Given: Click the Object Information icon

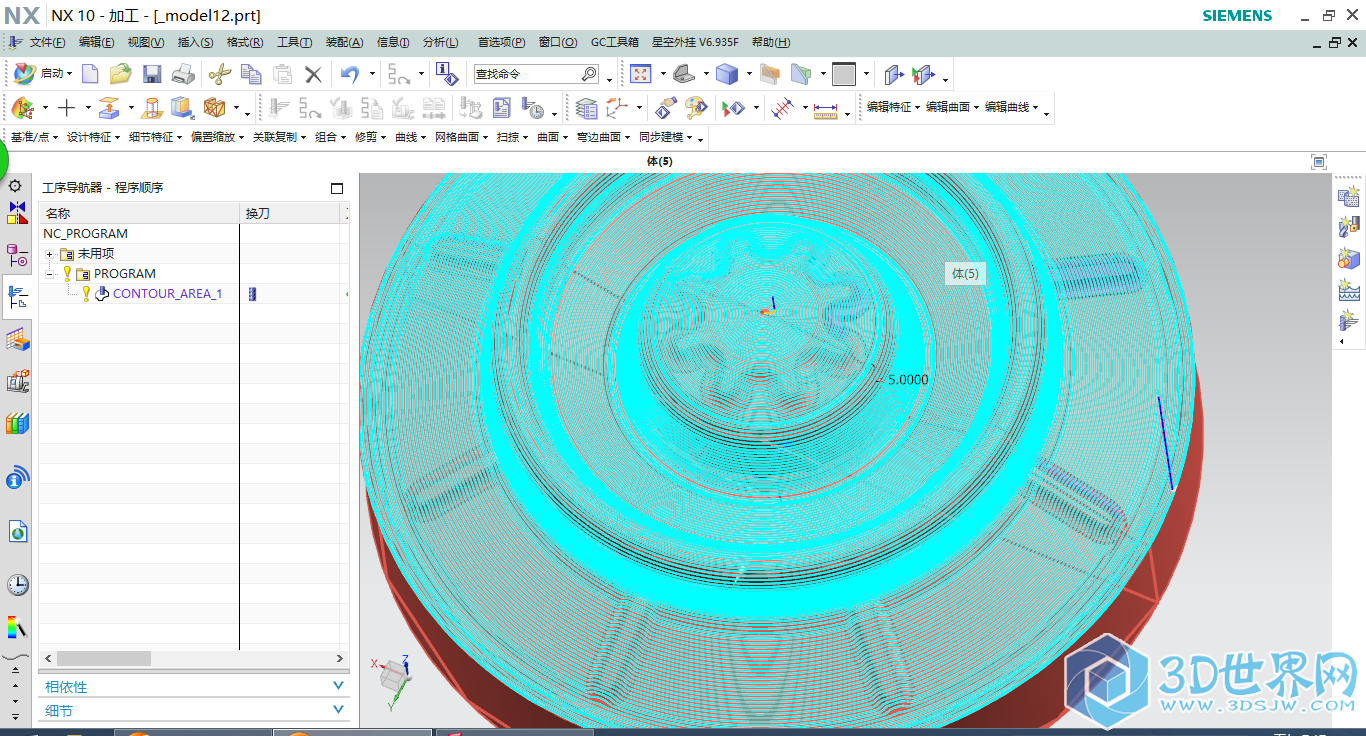Looking at the screenshot, I should 447,73.
